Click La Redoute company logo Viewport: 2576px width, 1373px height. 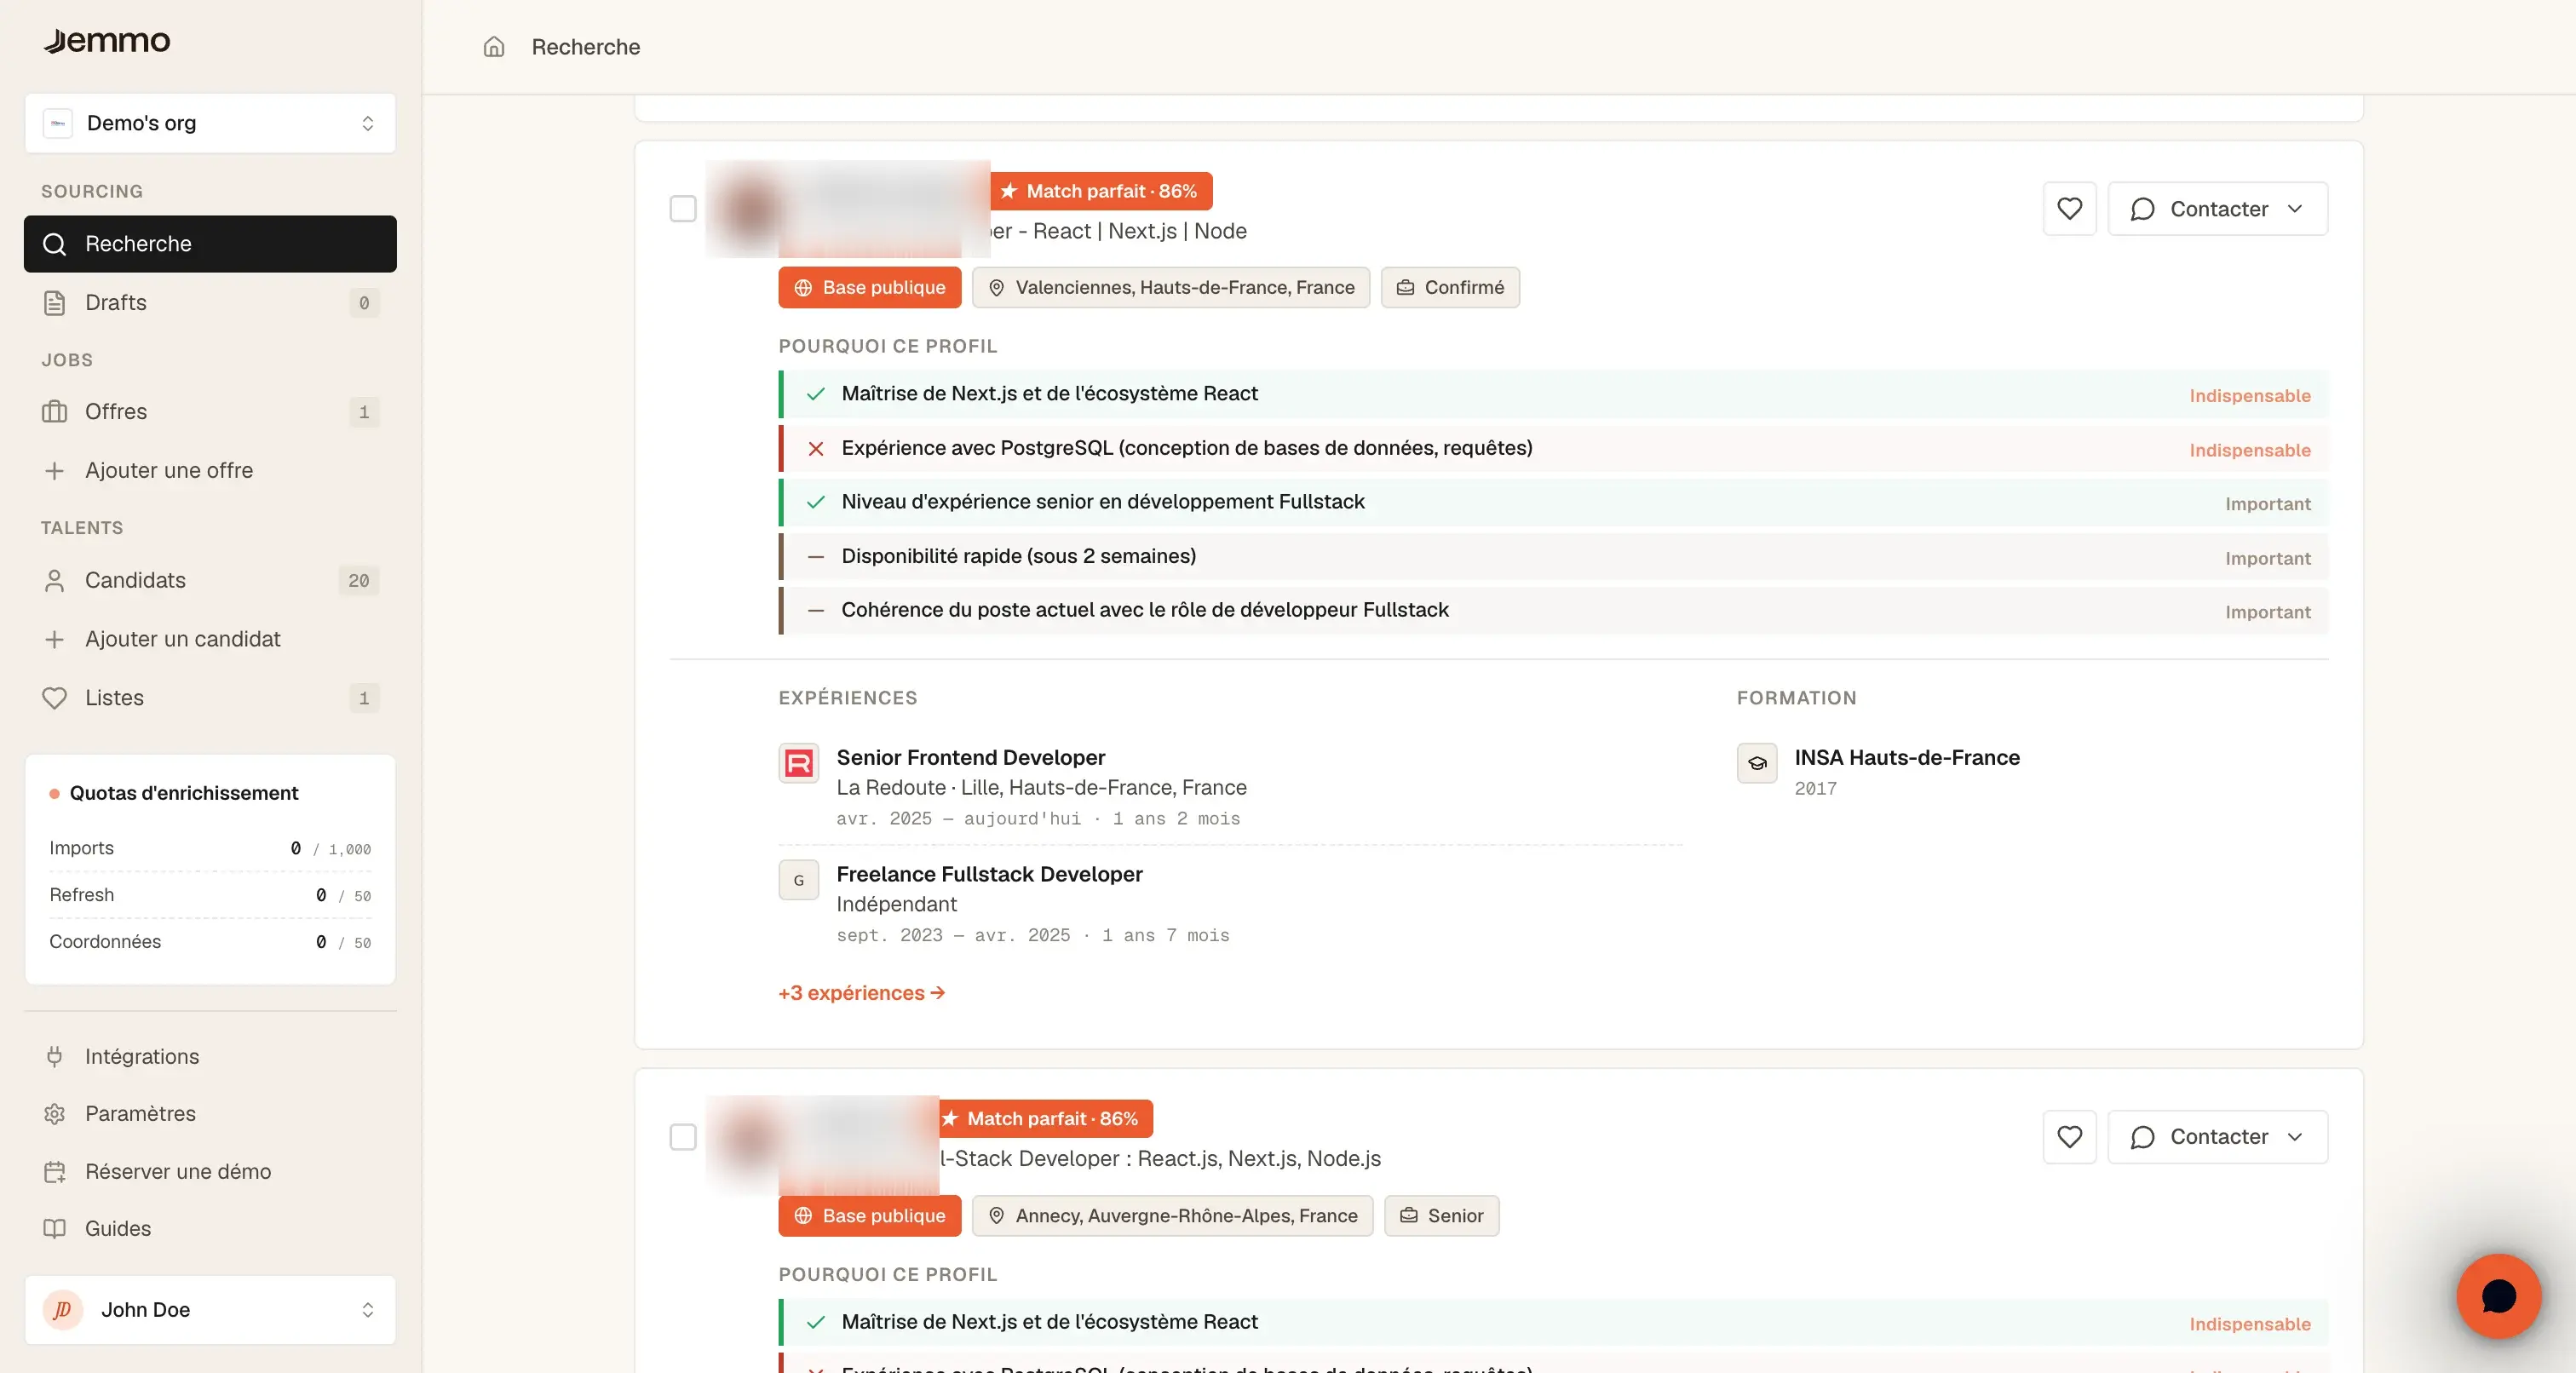click(799, 764)
